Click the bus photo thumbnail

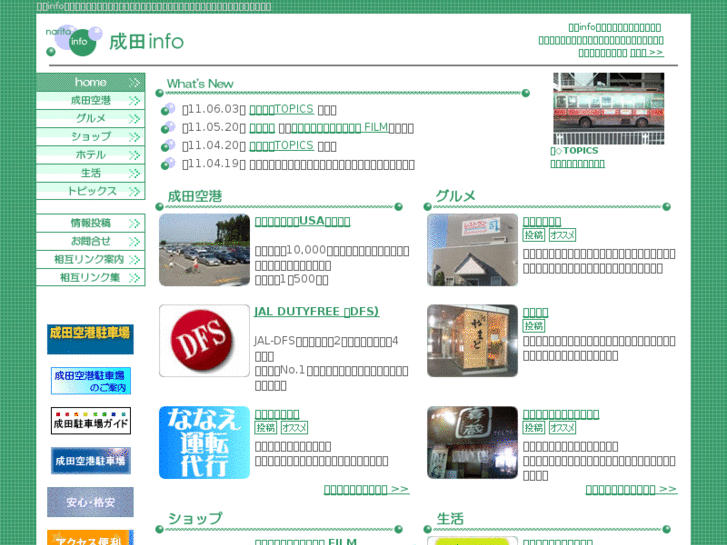tap(608, 109)
